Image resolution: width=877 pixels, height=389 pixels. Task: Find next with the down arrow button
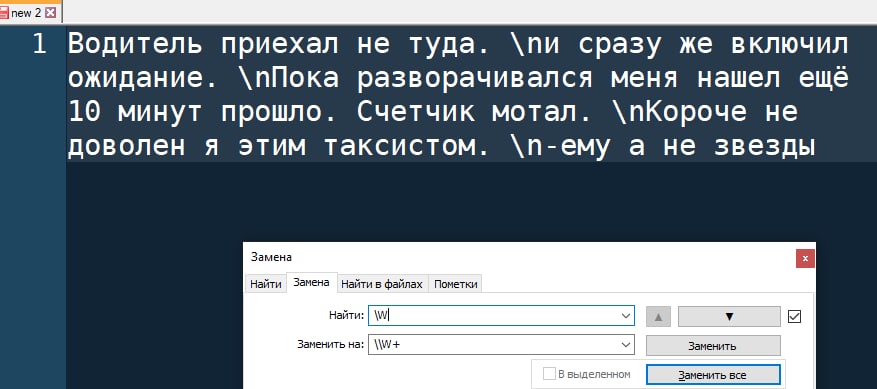click(729, 316)
